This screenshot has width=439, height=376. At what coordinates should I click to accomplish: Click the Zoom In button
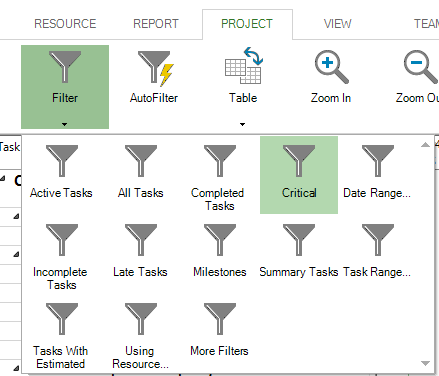[x=331, y=77]
